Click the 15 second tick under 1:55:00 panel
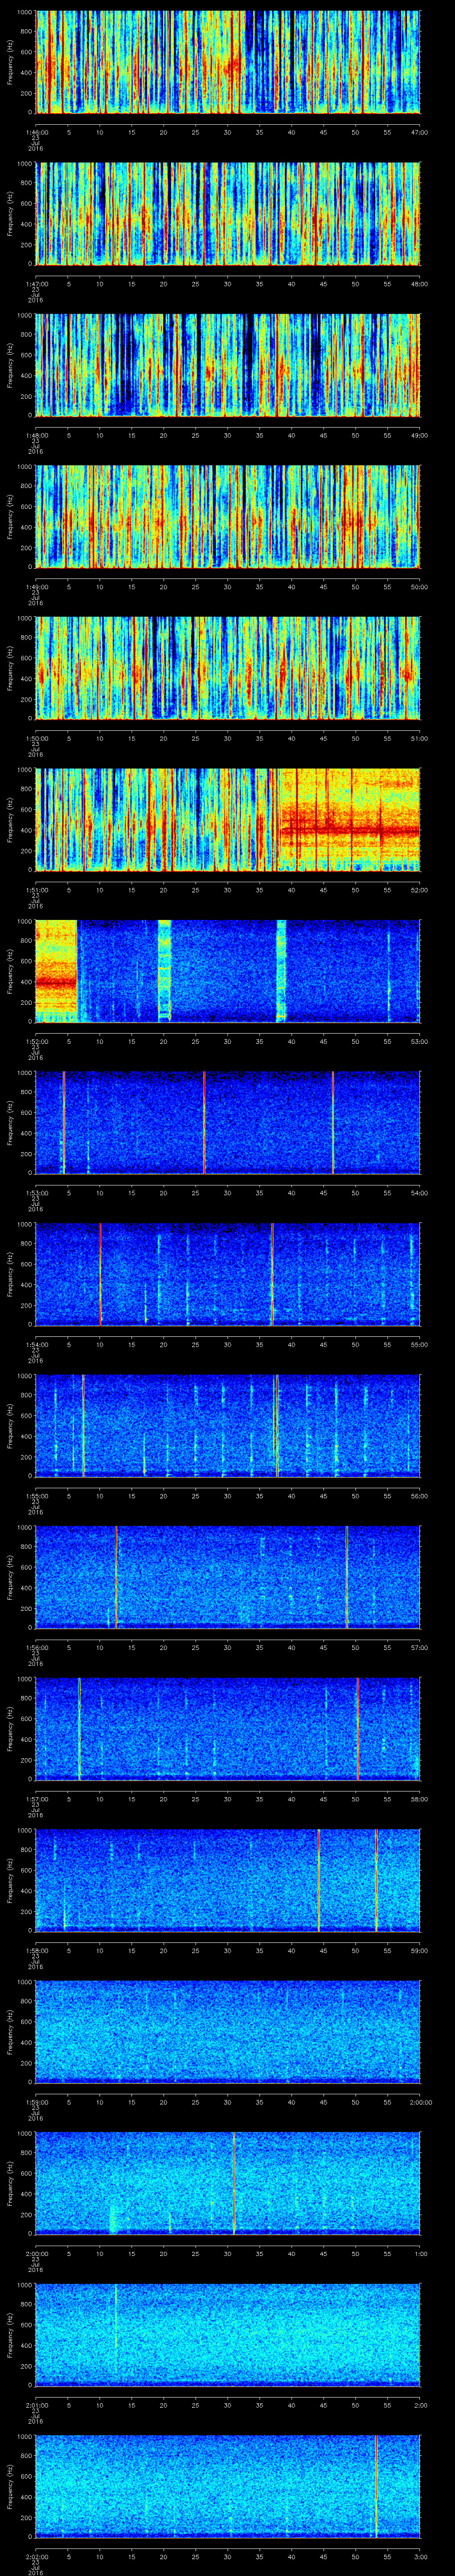 [132, 1495]
